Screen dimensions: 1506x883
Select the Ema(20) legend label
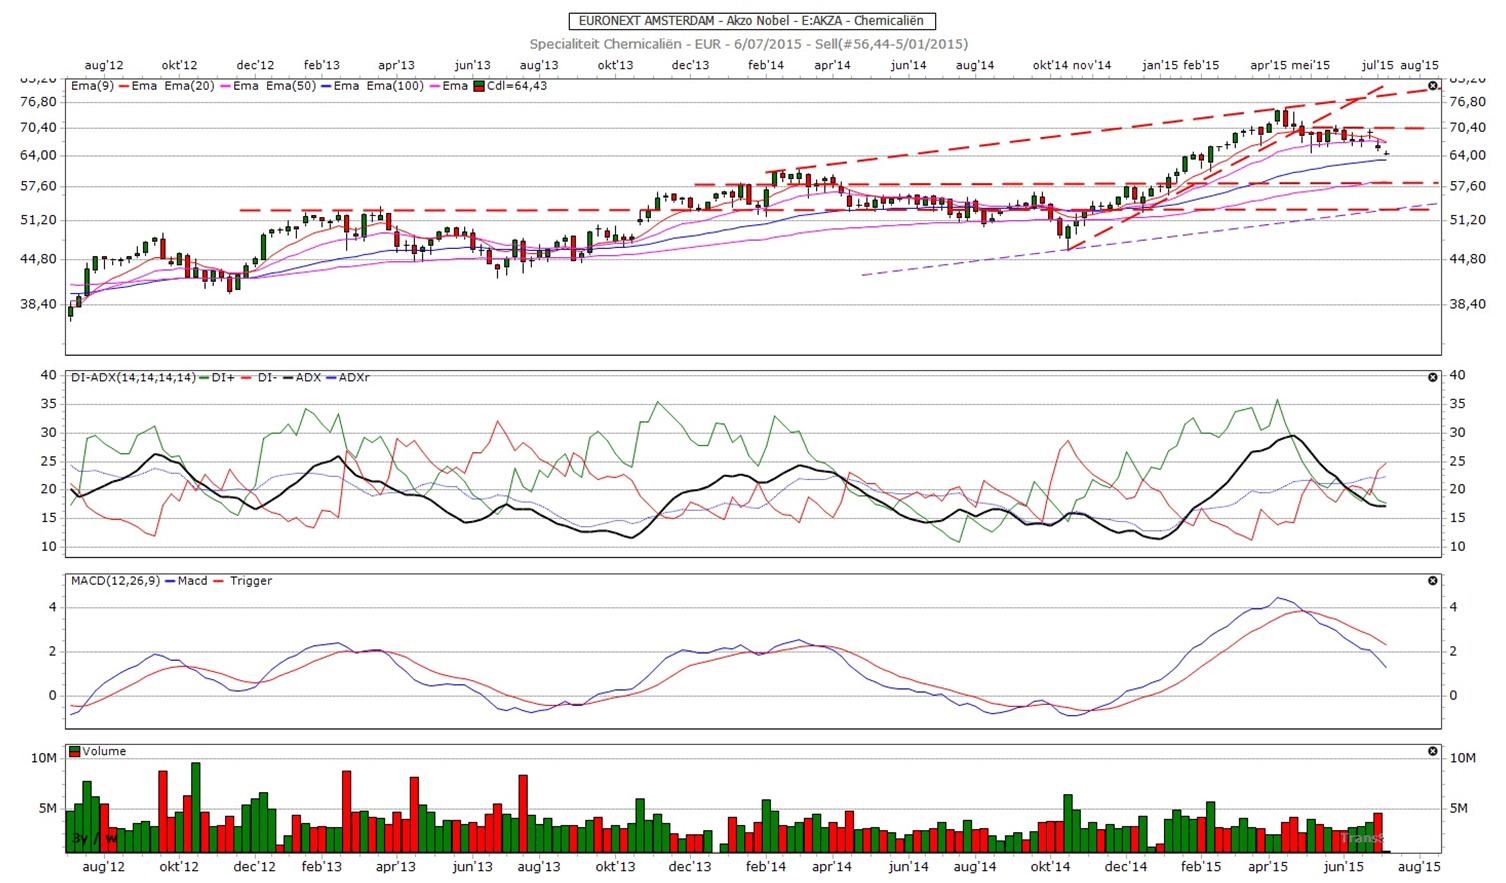(189, 86)
